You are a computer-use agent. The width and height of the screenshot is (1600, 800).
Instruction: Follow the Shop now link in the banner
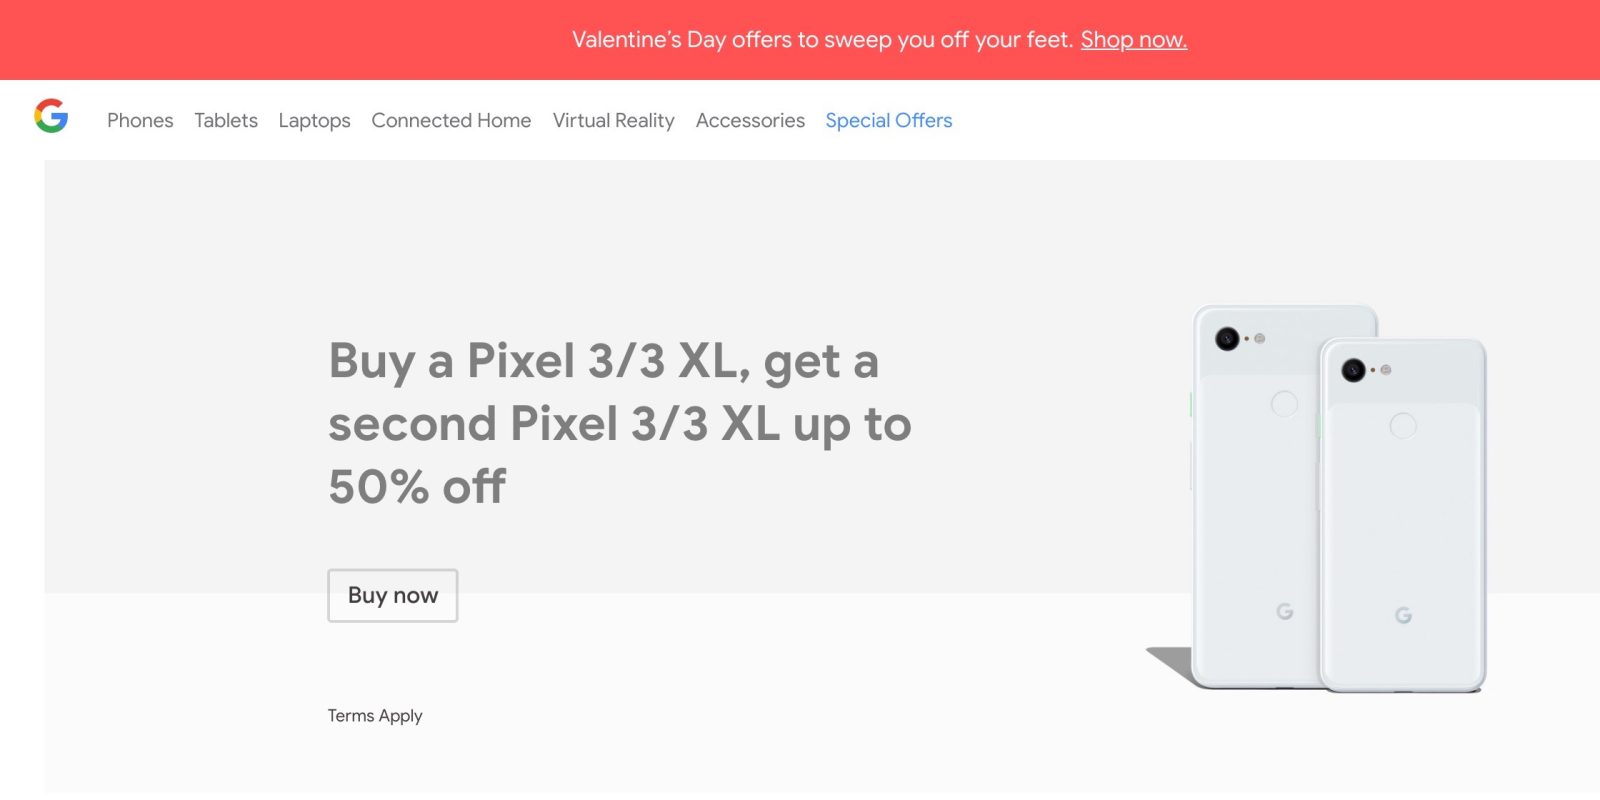pos(1133,40)
